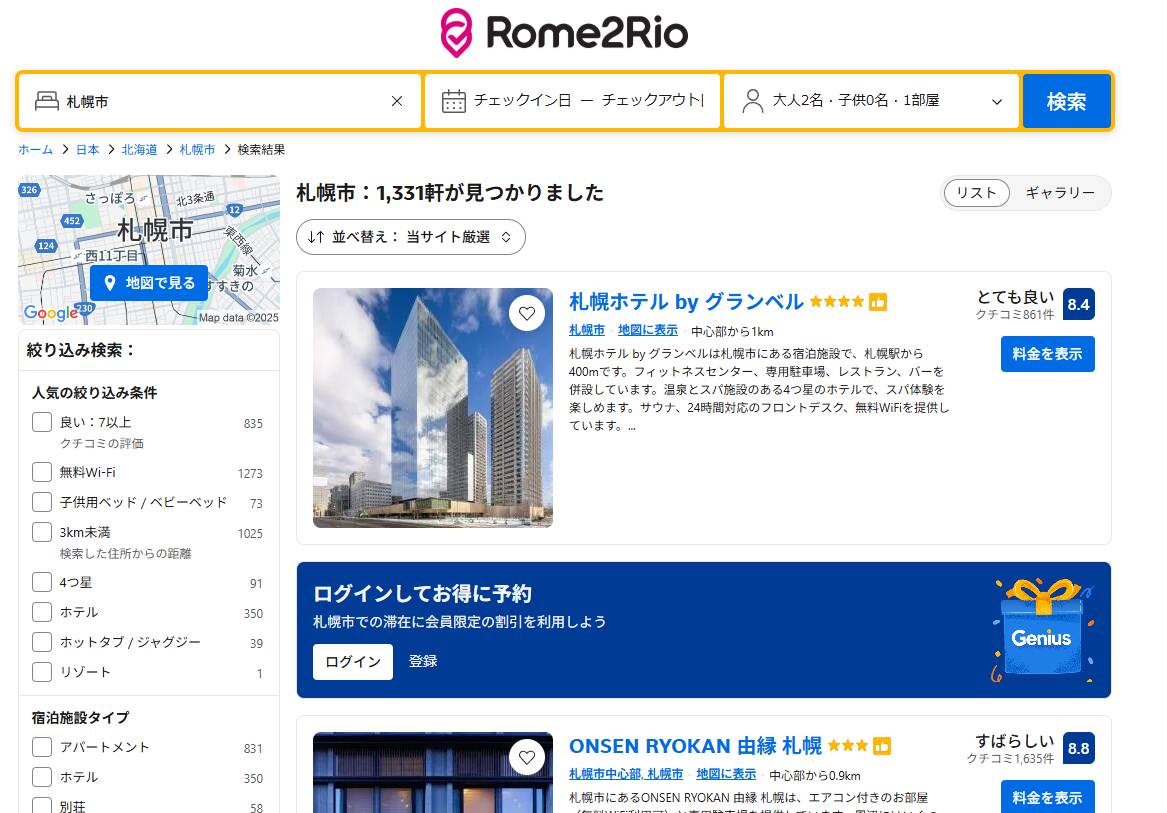The width and height of the screenshot is (1167, 813).
Task: Click the three-star rating of ONSEN RYOKAN
Action: 848,745
